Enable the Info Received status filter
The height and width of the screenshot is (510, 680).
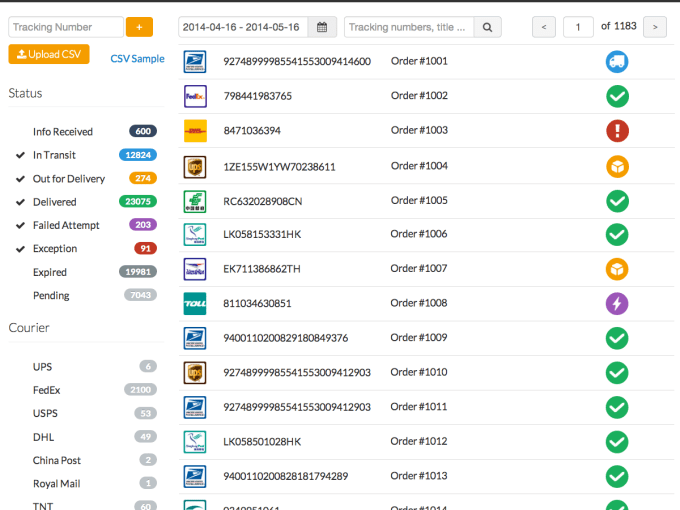62,132
